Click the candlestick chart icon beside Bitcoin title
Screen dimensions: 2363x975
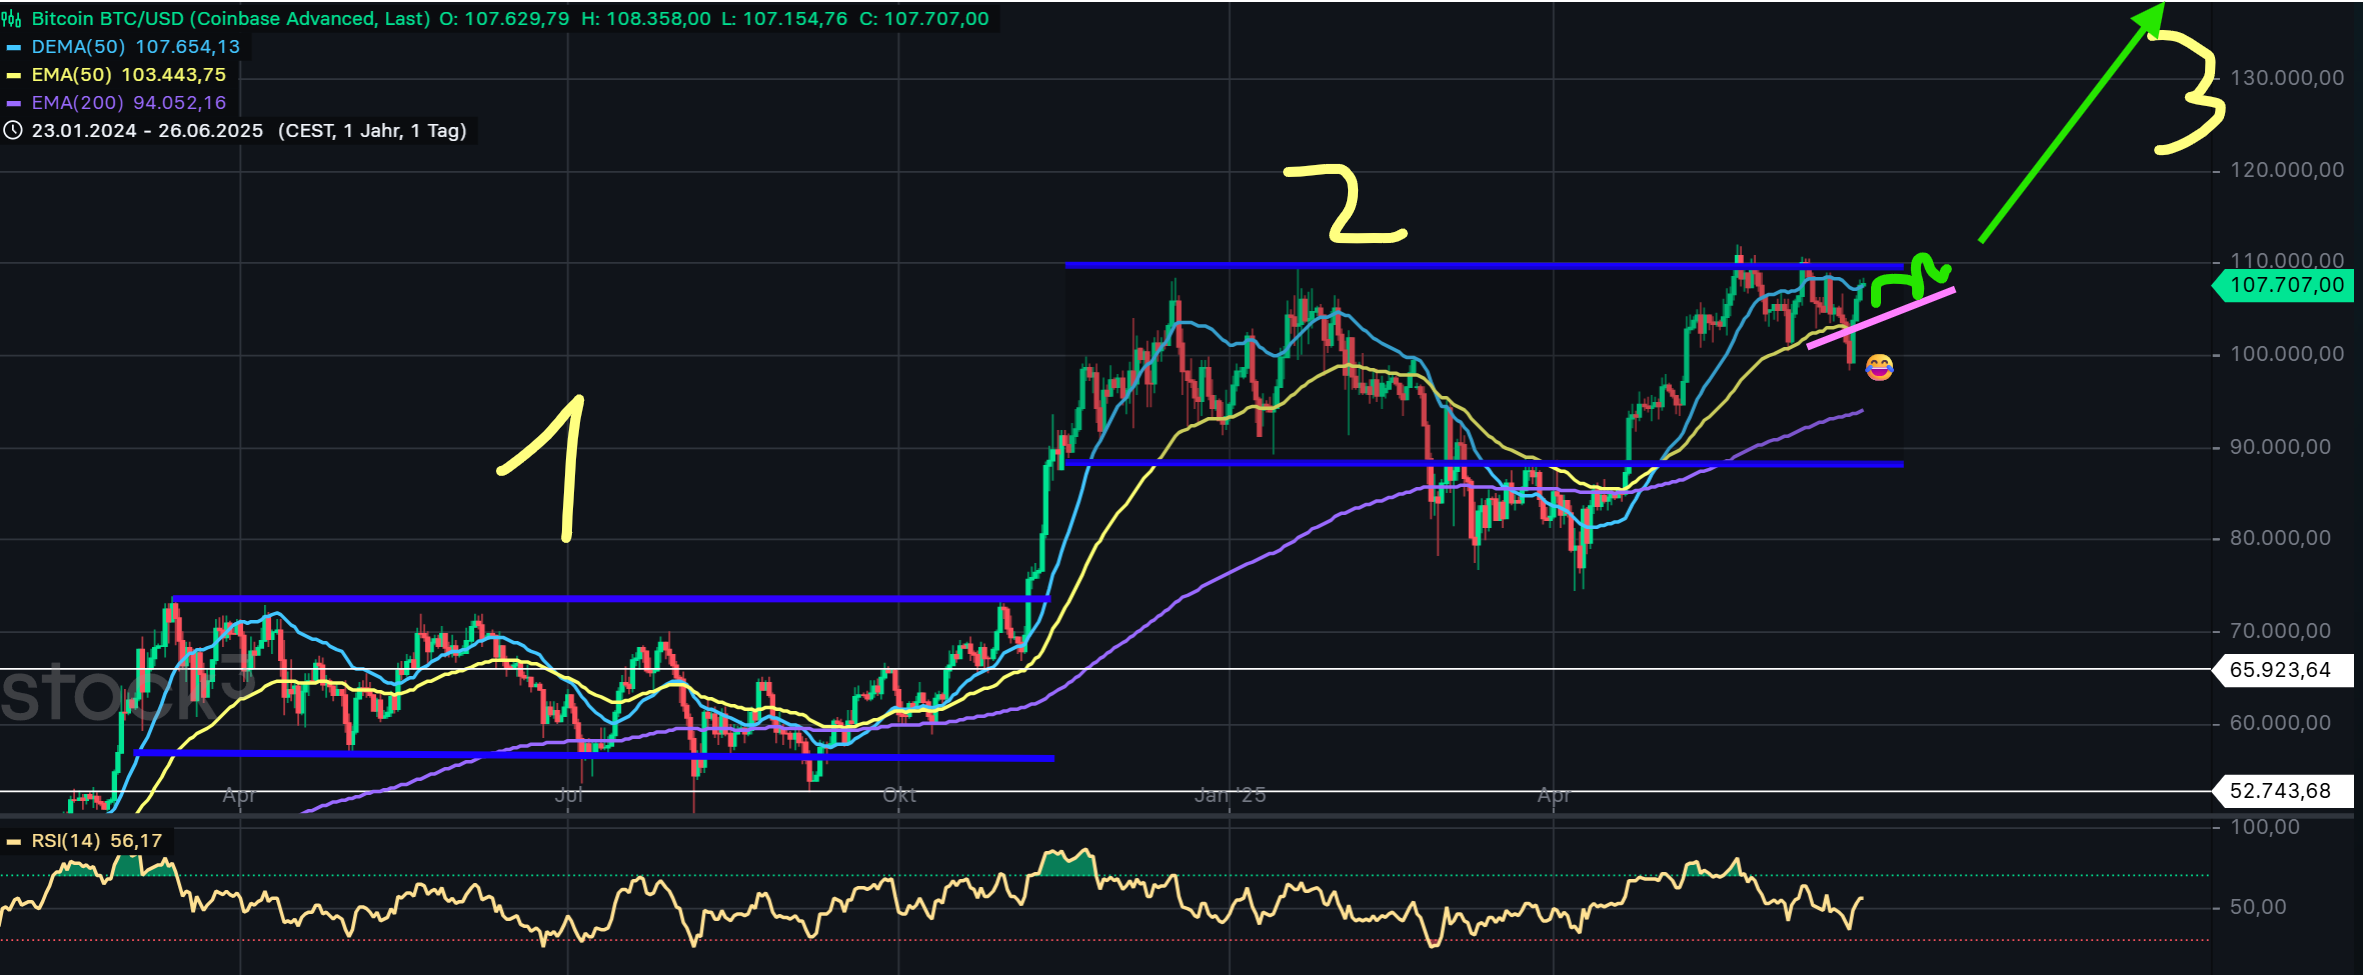click(x=12, y=19)
